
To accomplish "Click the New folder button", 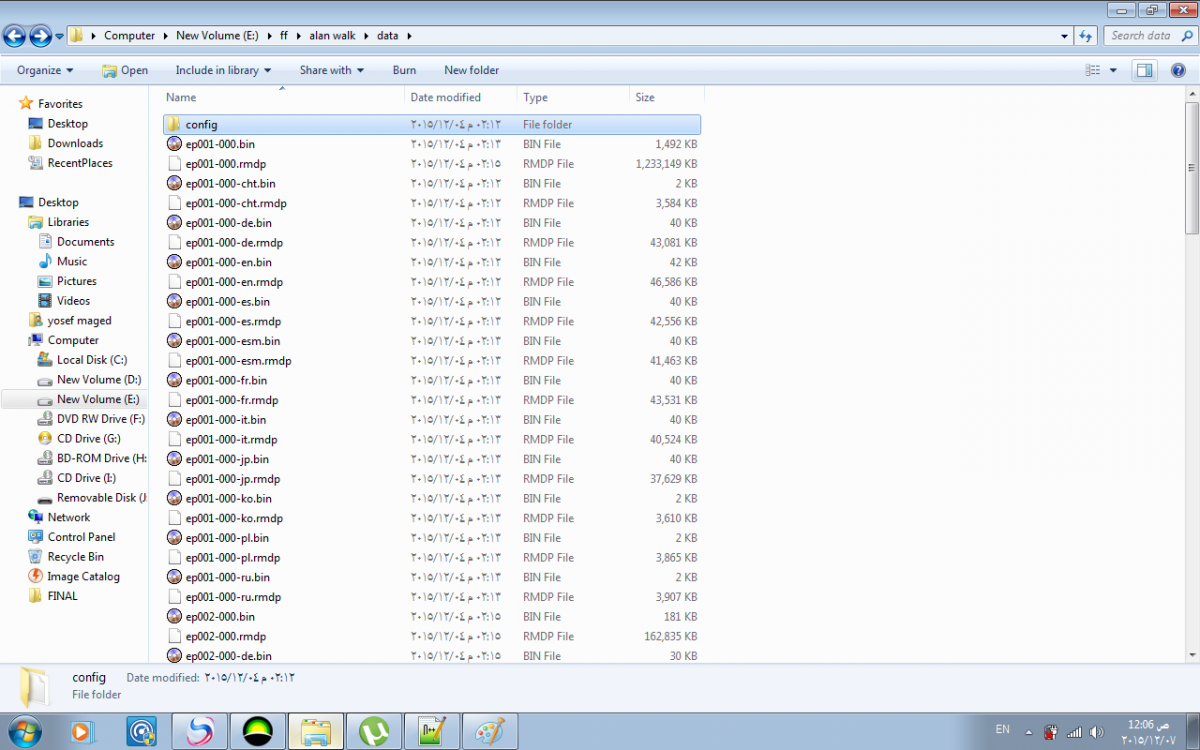I will (x=471, y=70).
